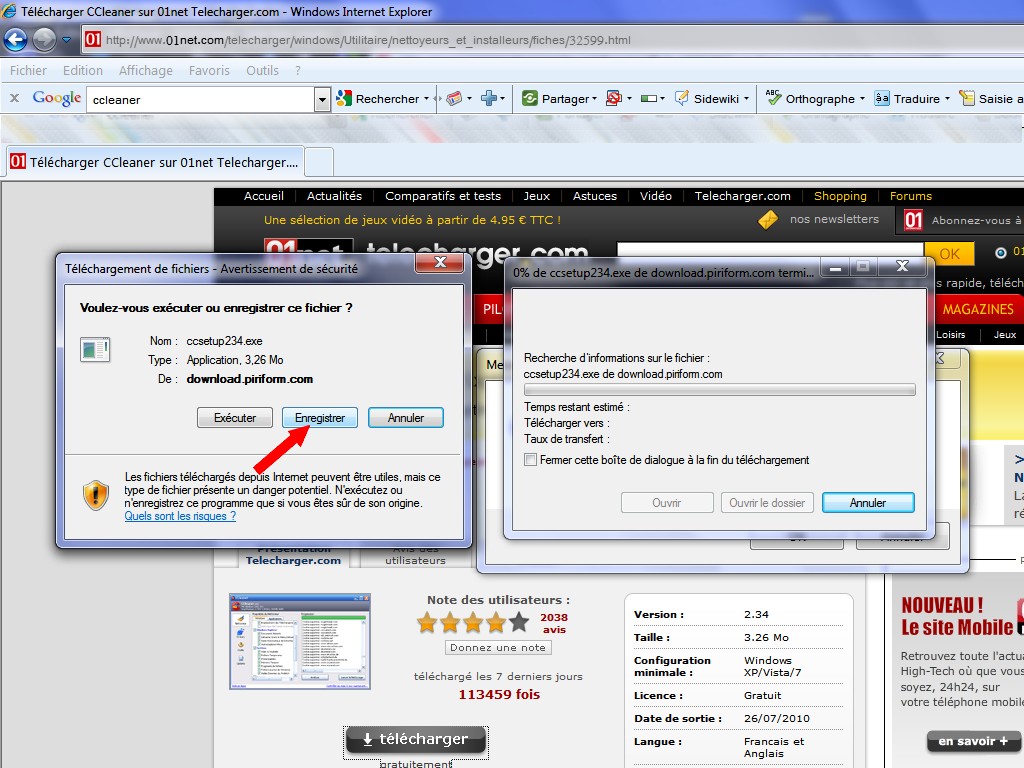This screenshot has width=1024, height=768.
Task: Click the 'Quels sont les risques ?' link
Action: coord(180,516)
